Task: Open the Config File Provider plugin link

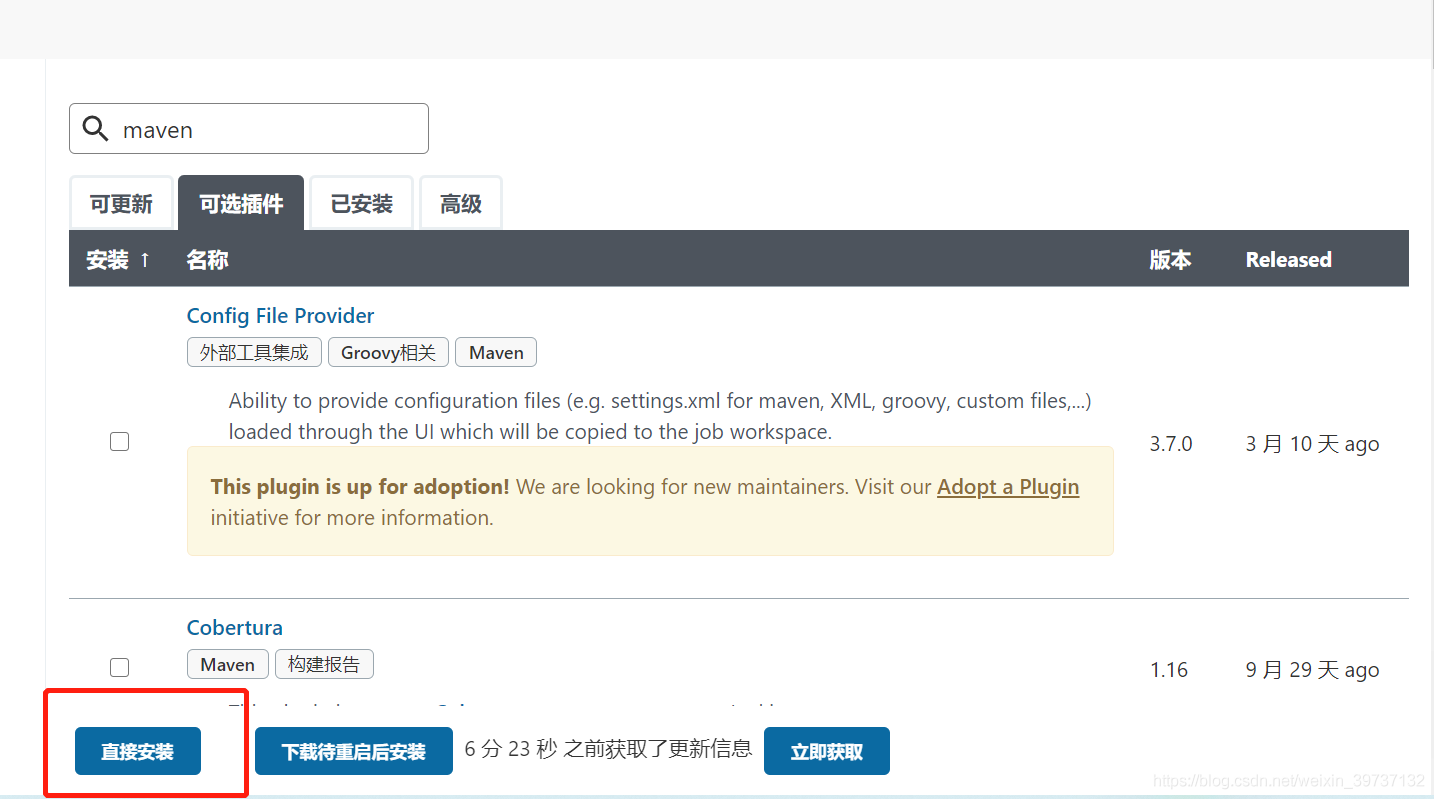Action: pos(280,316)
